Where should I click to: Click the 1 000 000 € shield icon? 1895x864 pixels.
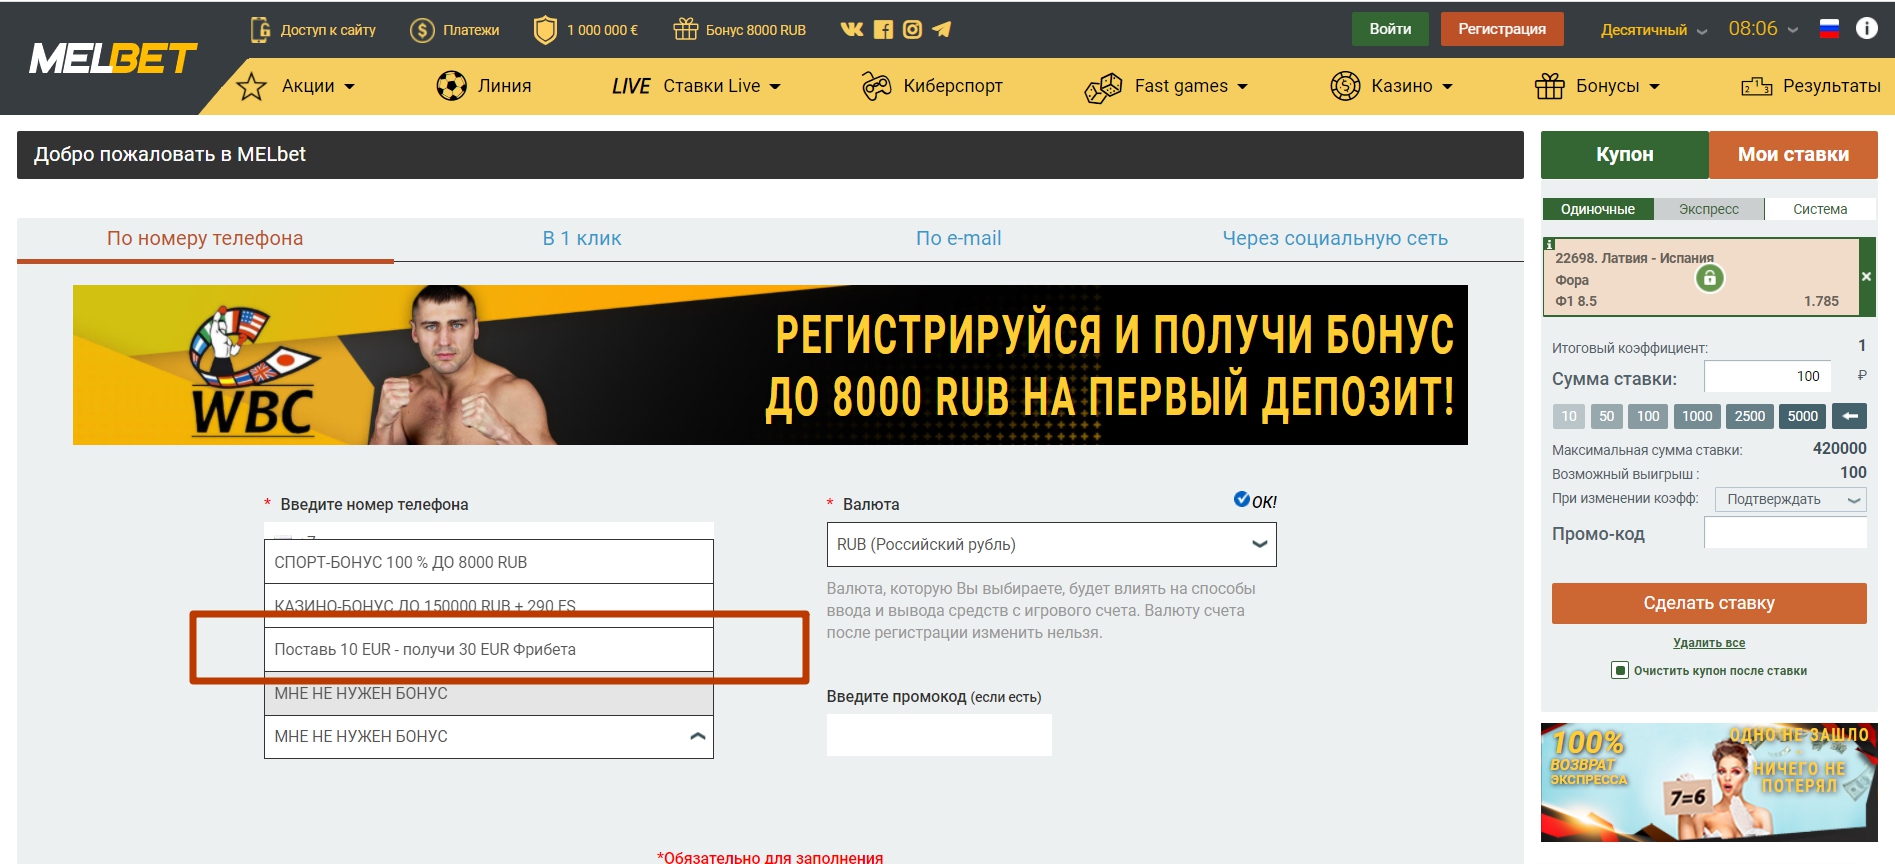click(x=545, y=30)
